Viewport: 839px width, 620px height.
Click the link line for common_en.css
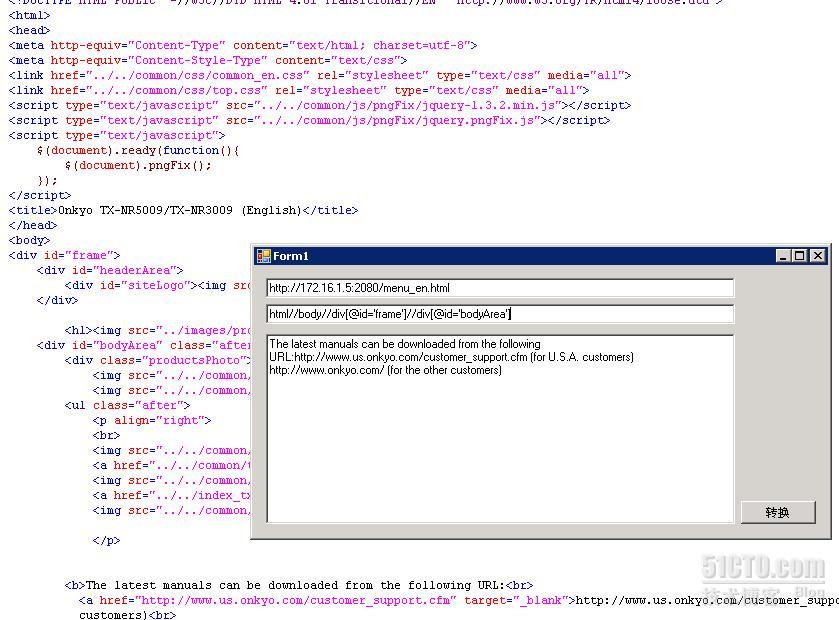pyautogui.click(x=320, y=75)
